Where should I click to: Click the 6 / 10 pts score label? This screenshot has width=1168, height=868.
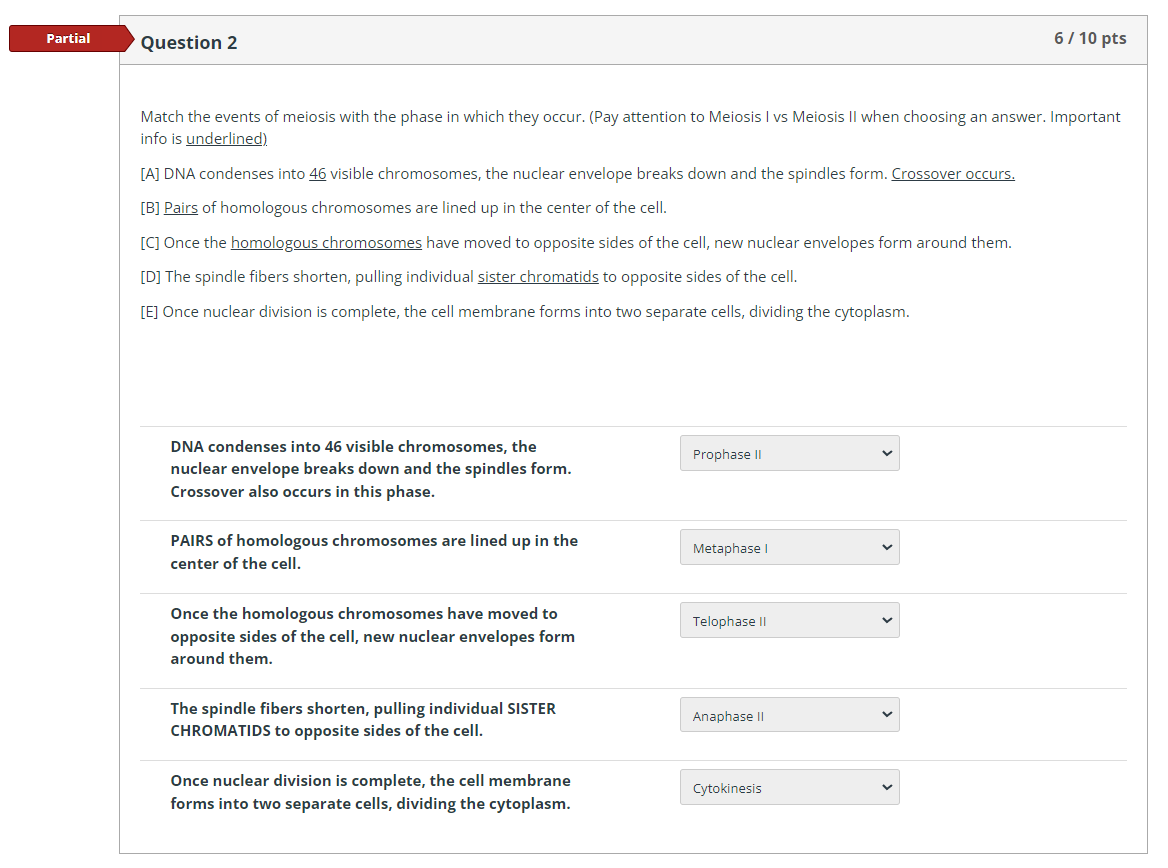tap(1090, 38)
